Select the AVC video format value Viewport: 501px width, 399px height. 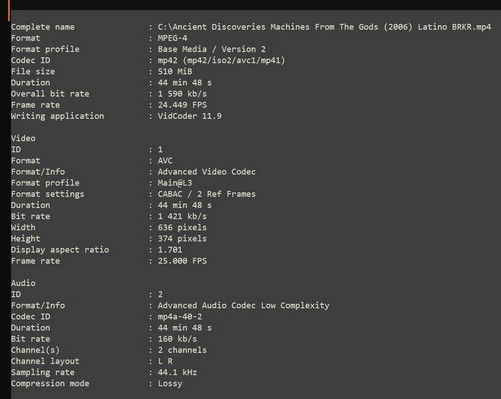pyautogui.click(x=165, y=161)
